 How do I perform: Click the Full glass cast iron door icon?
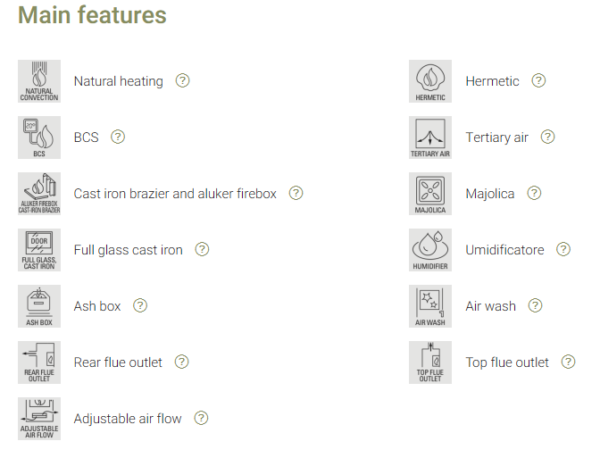coord(39,250)
